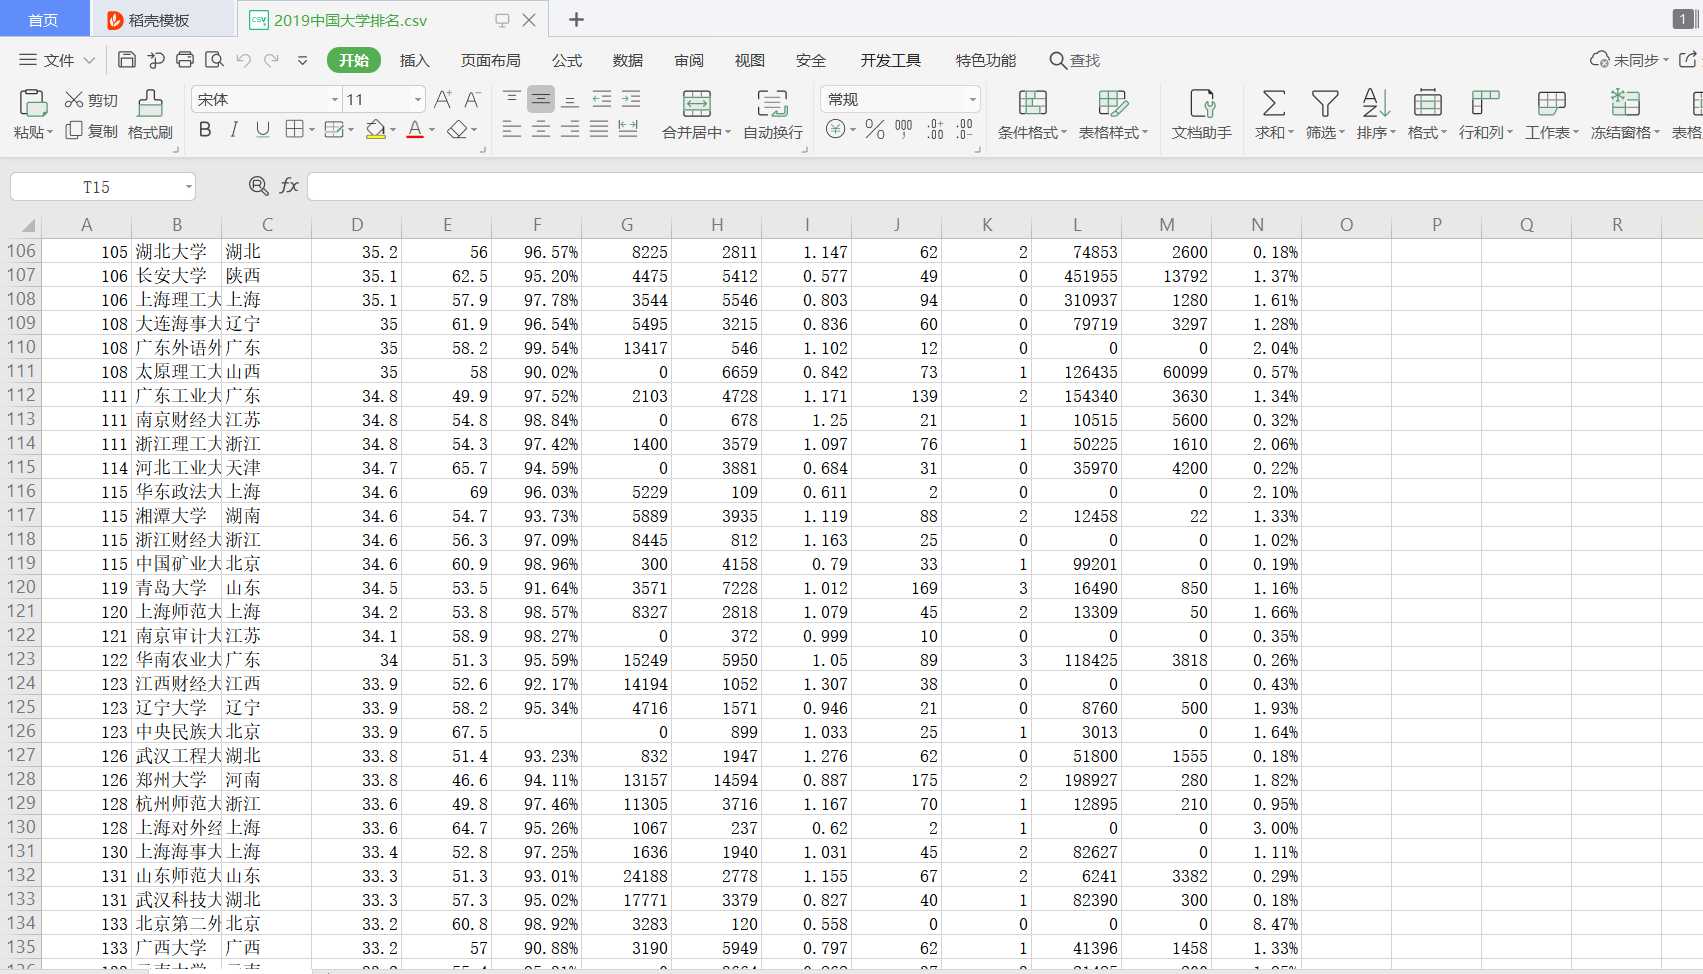Open Document Assistant (文档助手)
Image resolution: width=1703 pixels, height=974 pixels.
(1201, 114)
